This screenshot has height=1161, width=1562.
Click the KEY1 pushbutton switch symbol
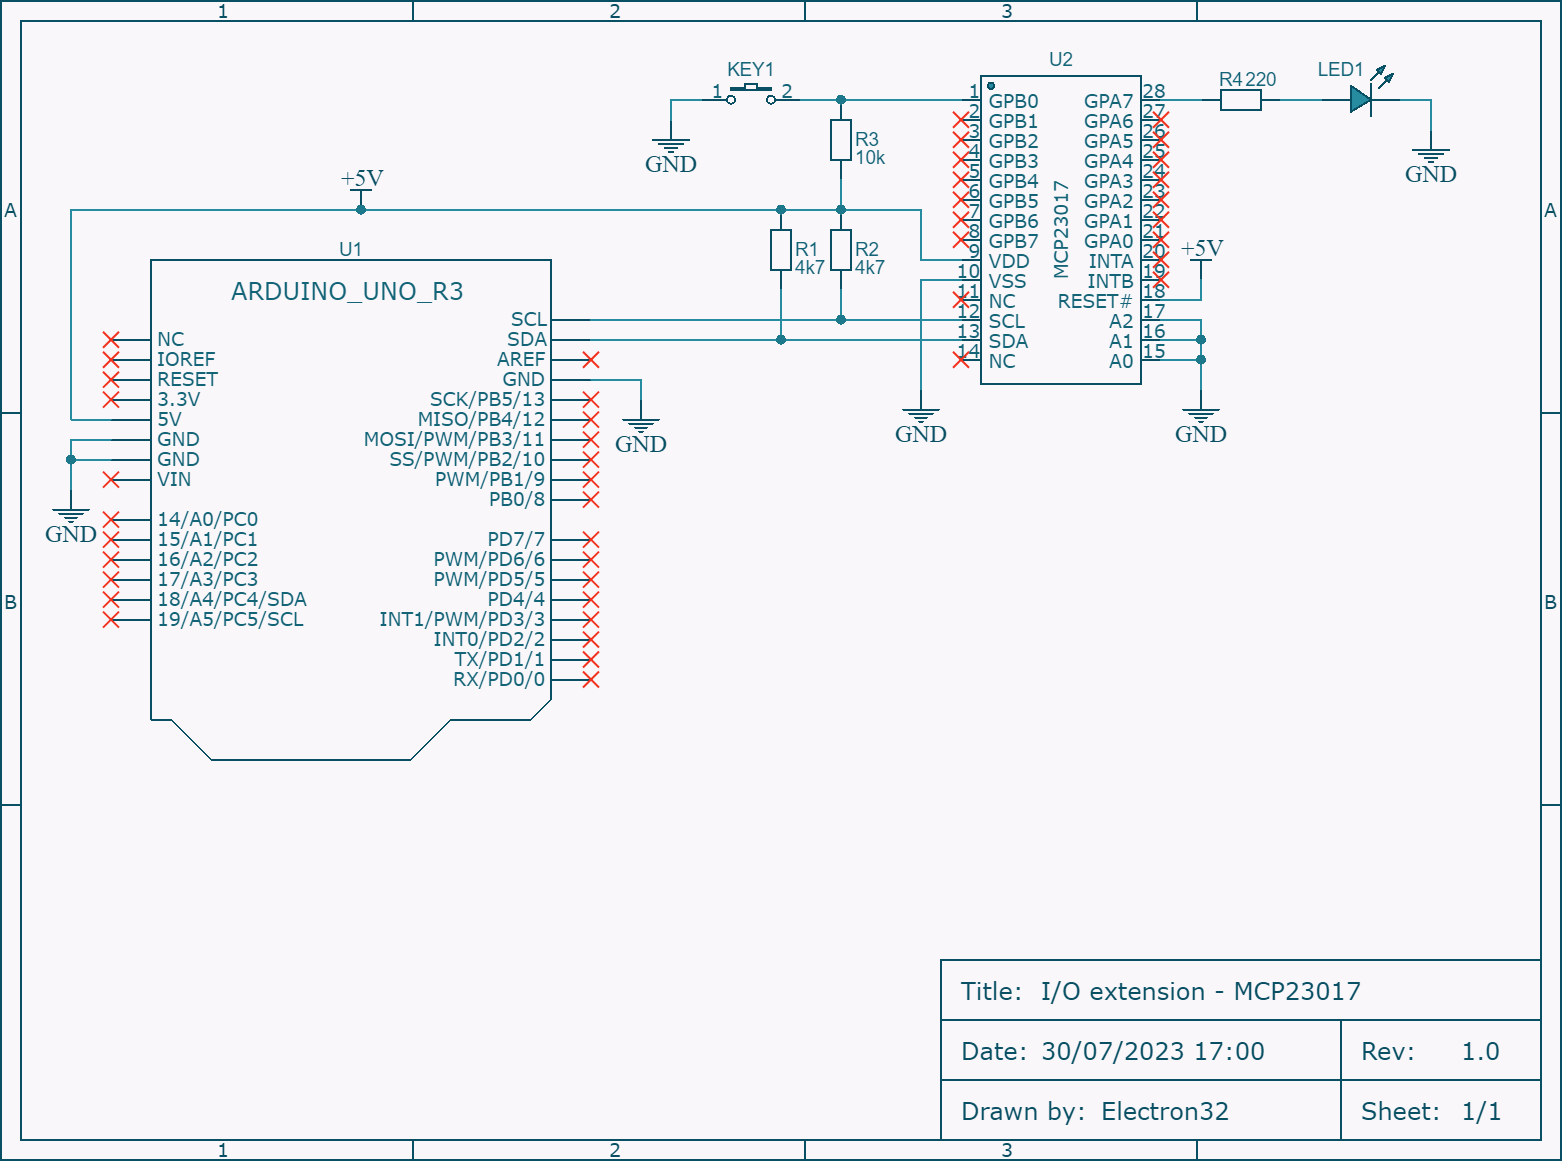(x=750, y=95)
